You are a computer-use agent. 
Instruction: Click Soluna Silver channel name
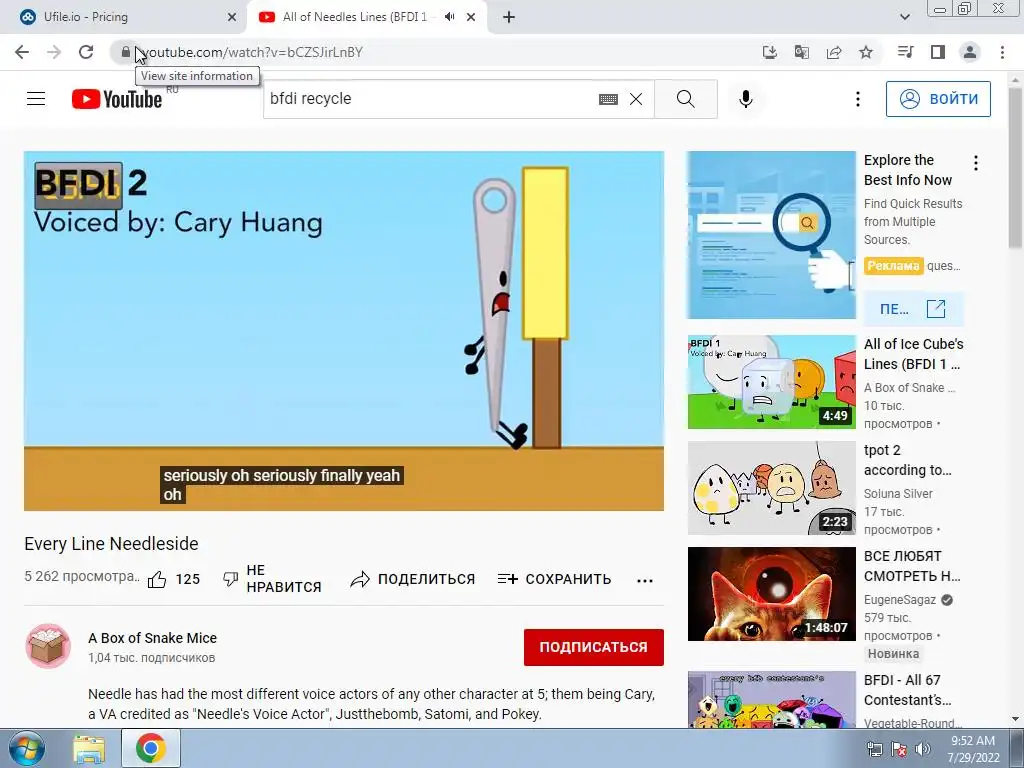click(x=898, y=494)
